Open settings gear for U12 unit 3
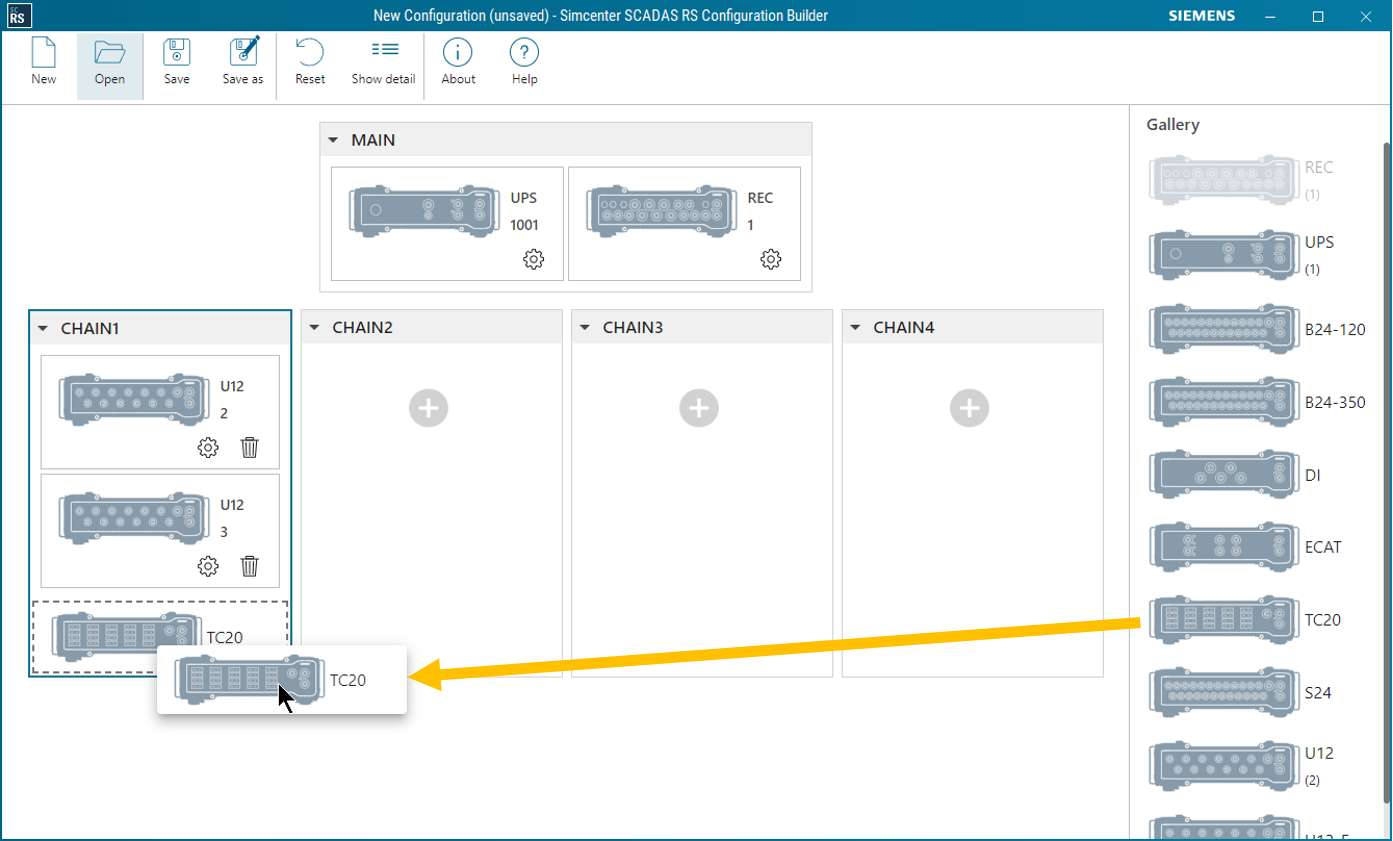 (208, 567)
